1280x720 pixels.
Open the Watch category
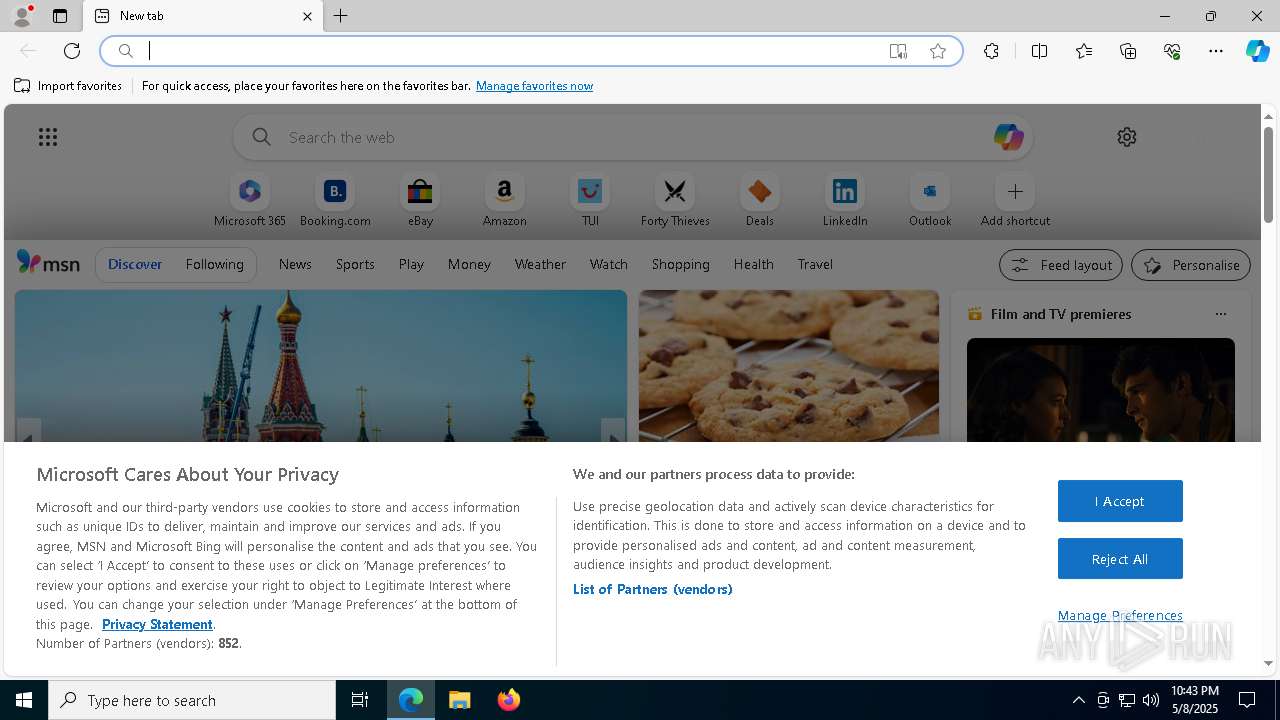click(x=609, y=264)
